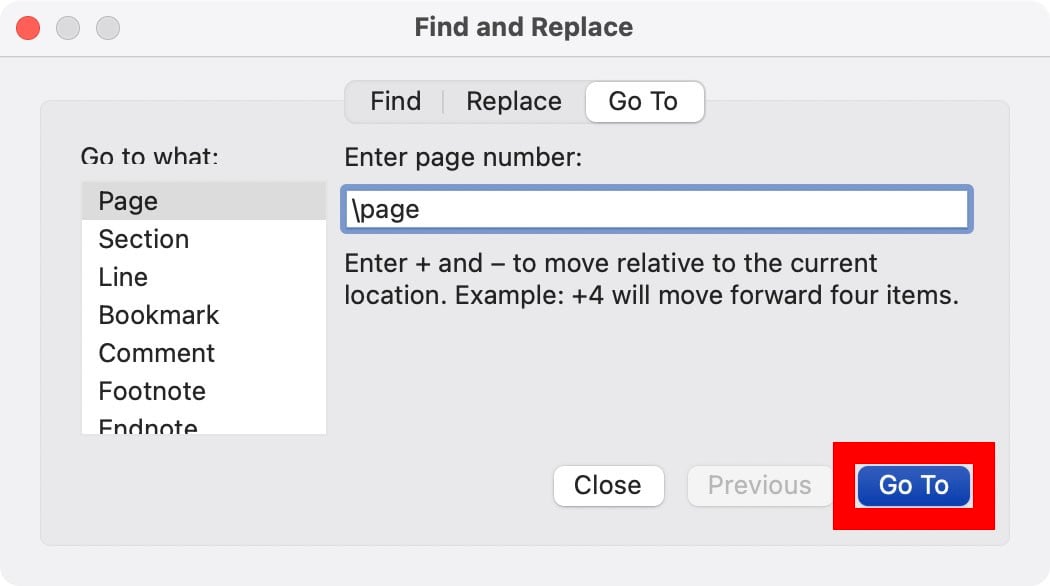Click the page number text field

coord(655,210)
